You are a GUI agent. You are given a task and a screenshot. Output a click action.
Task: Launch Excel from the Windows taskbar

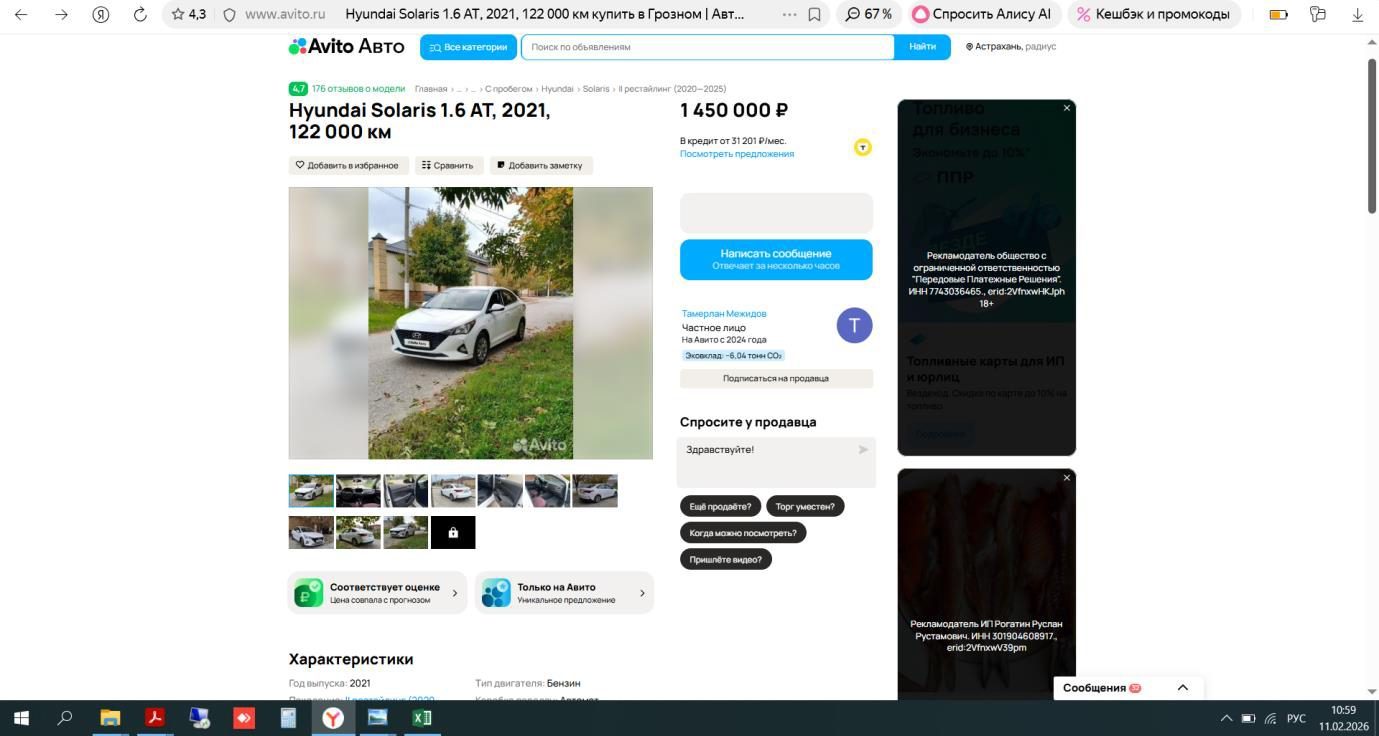[x=422, y=718]
